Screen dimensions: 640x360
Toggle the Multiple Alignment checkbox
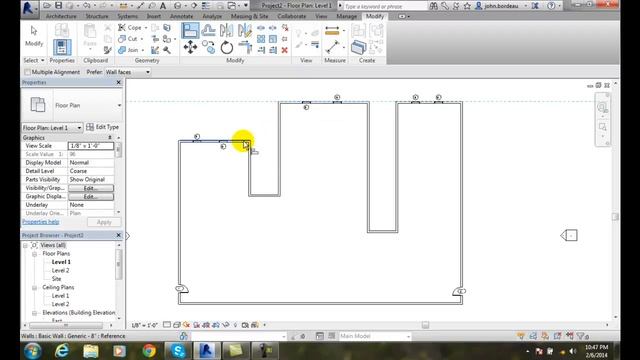pyautogui.click(x=27, y=72)
